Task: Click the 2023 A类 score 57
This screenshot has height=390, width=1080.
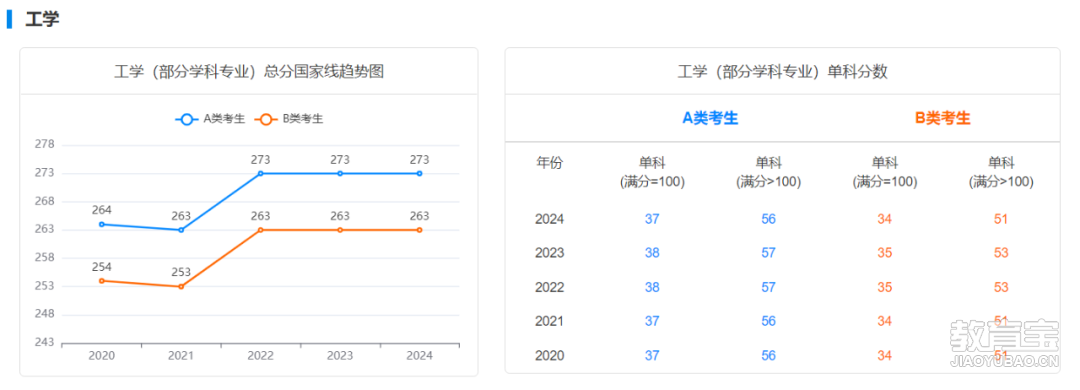Action: [768, 253]
